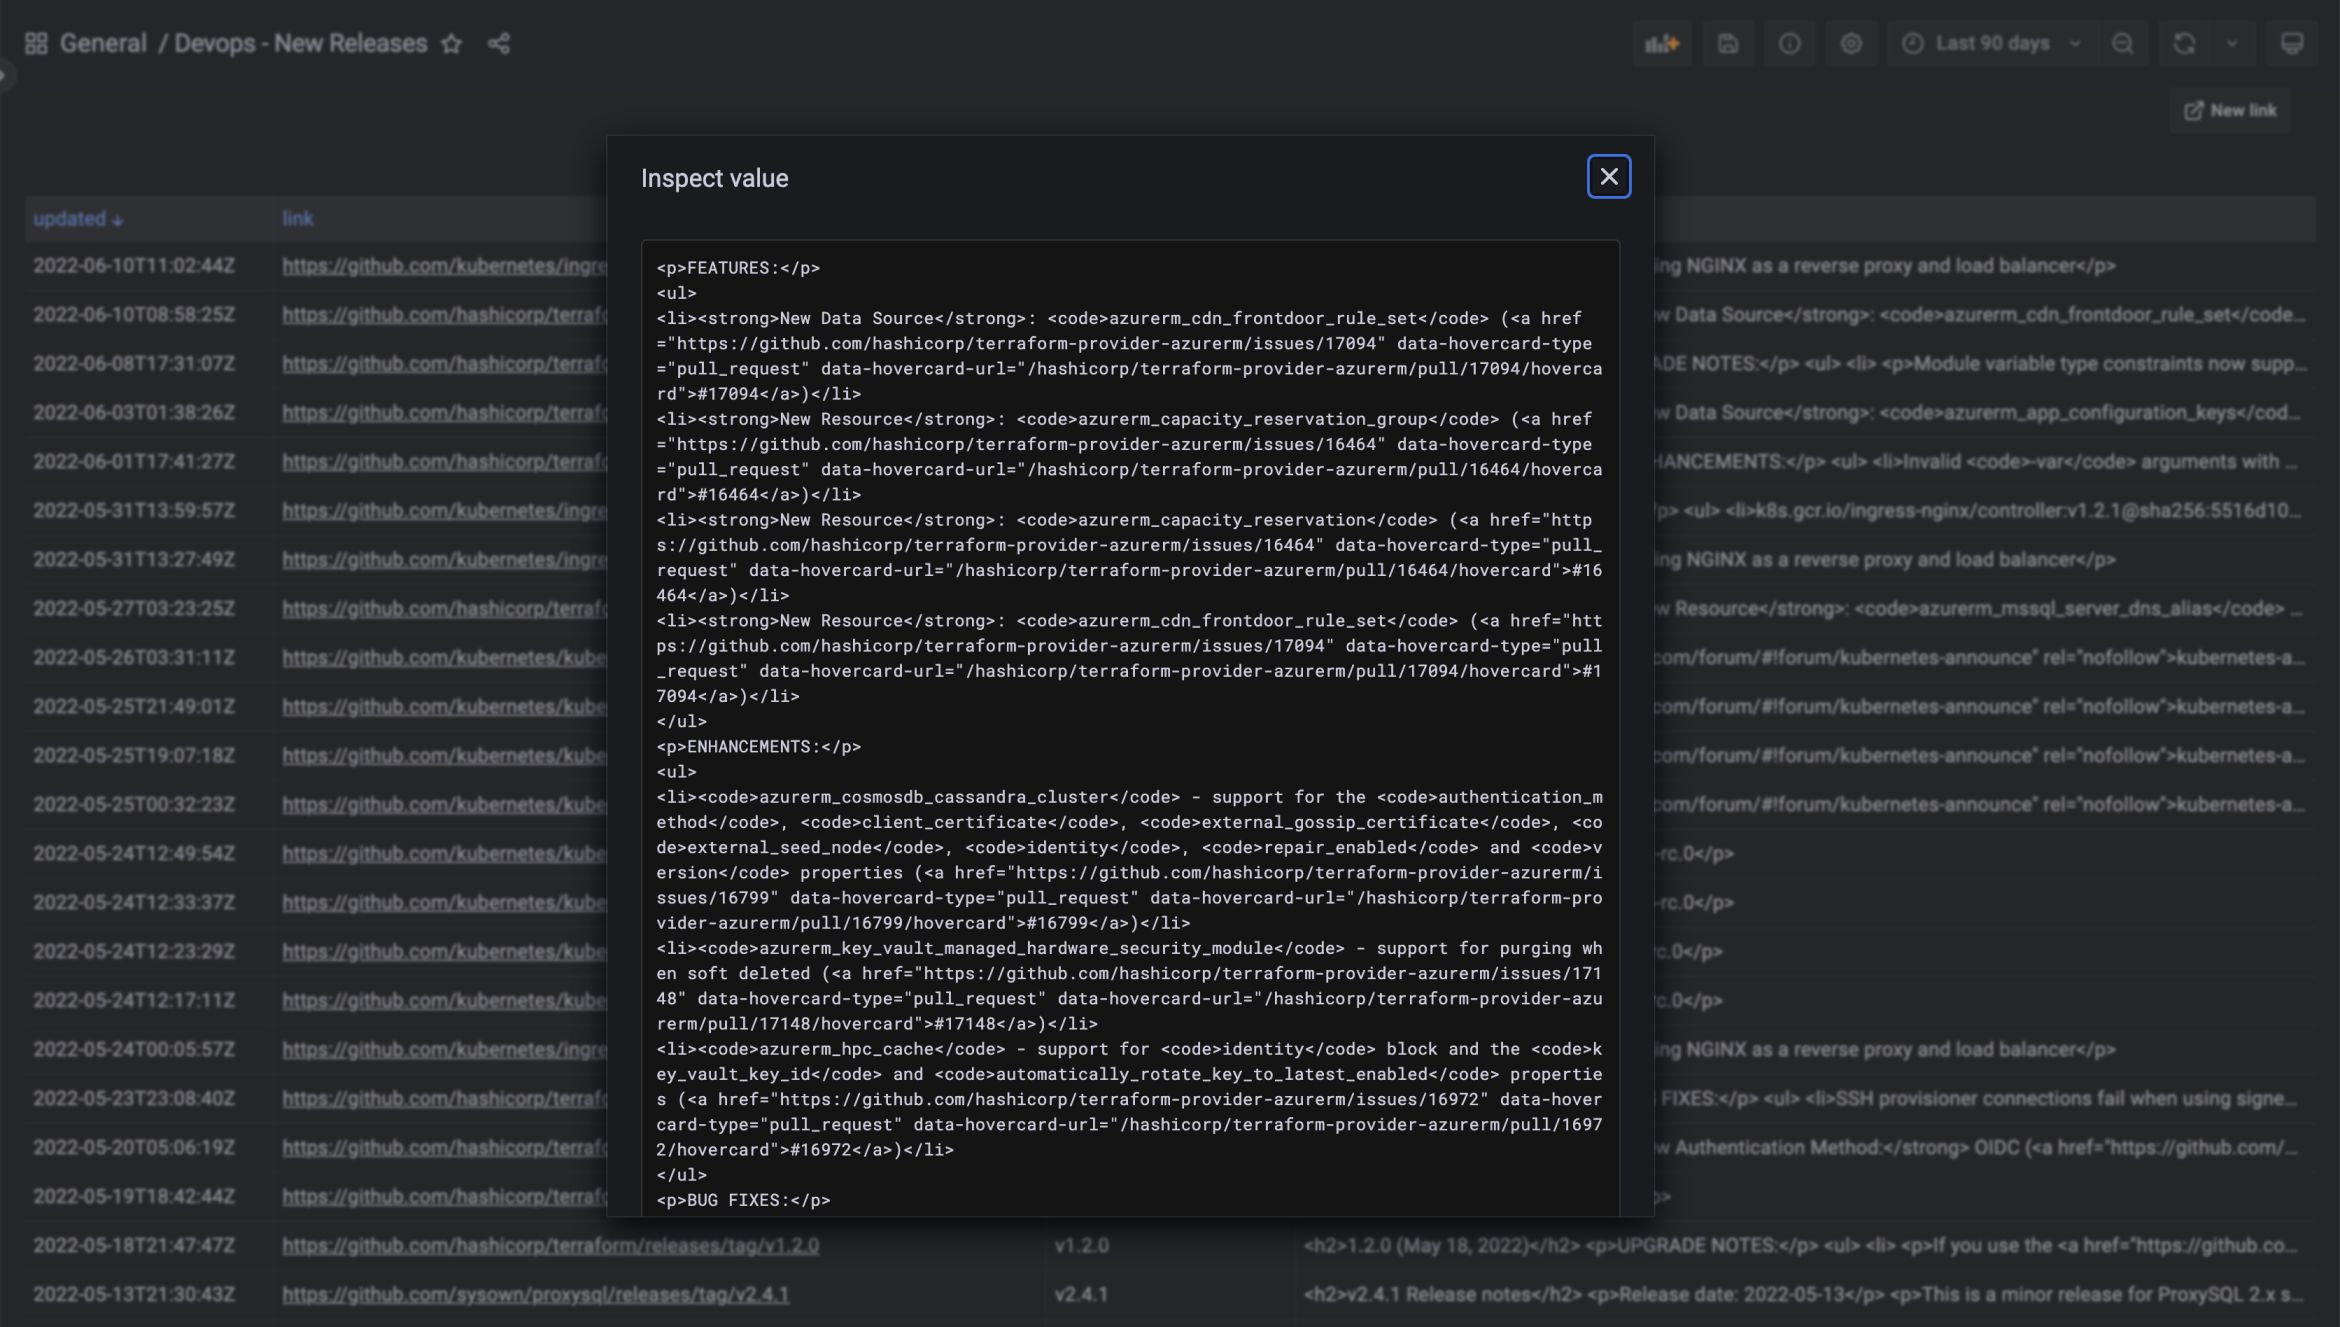Click the share dashboard icon
The width and height of the screenshot is (2340, 1327).
(499, 44)
